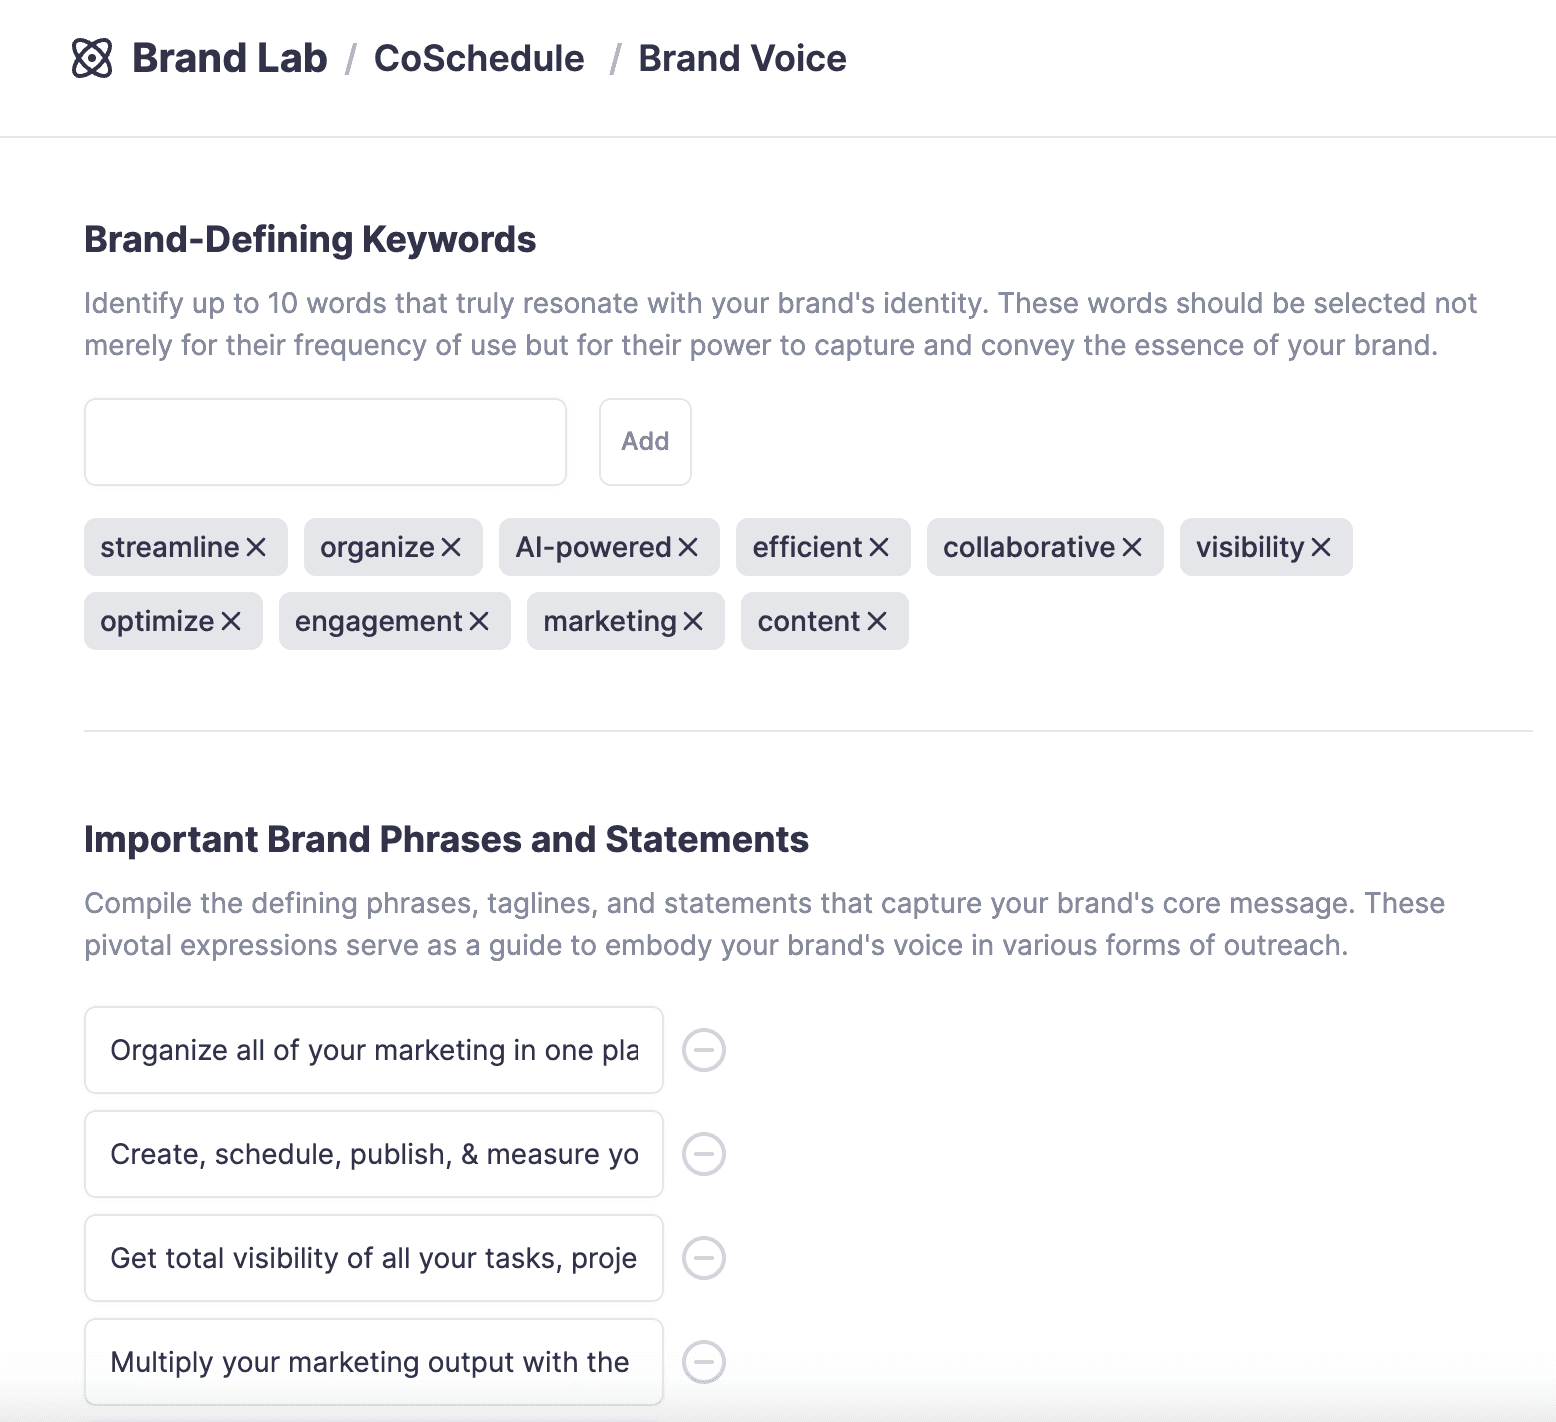Click the Add keyword button
The height and width of the screenshot is (1422, 1556).
tap(645, 441)
